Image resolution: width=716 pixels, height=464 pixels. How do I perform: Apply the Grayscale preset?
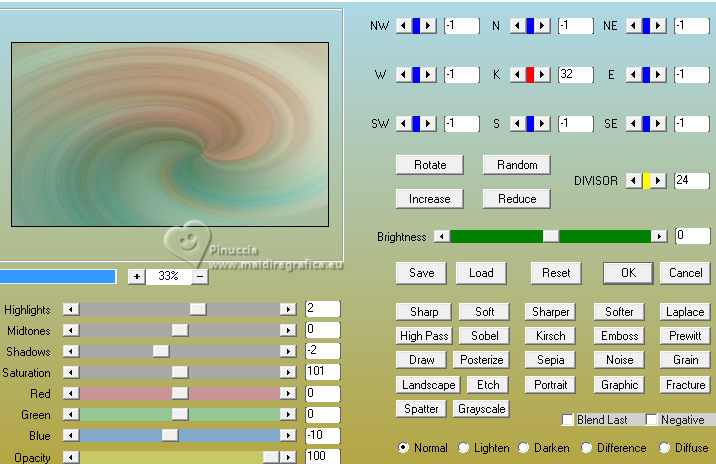481,409
